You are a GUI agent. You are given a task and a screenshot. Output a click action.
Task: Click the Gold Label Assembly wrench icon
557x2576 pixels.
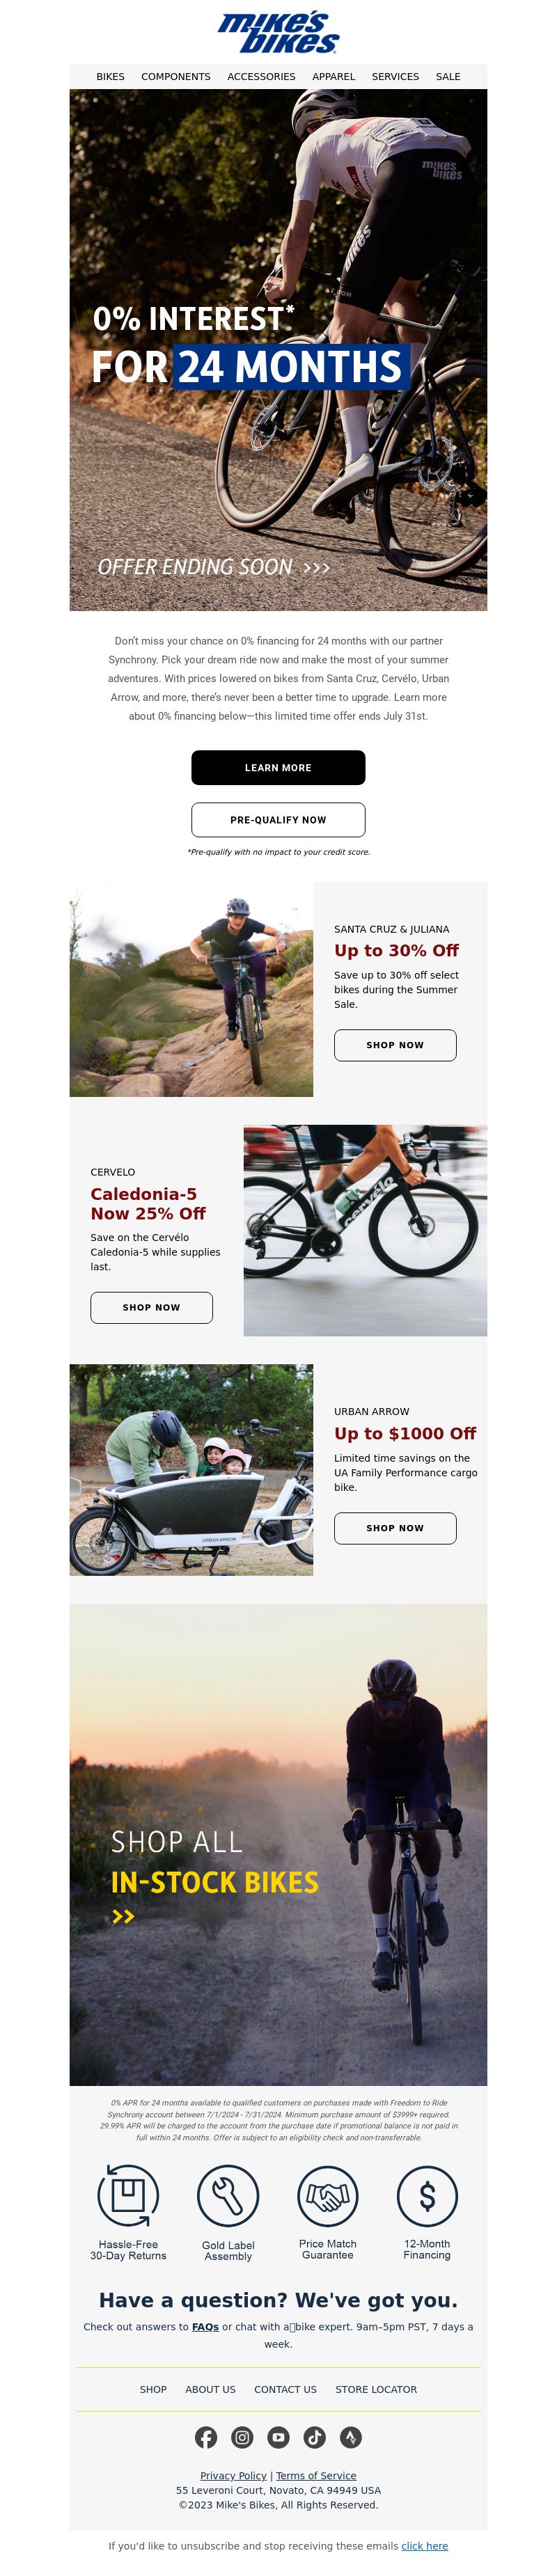[228, 2196]
